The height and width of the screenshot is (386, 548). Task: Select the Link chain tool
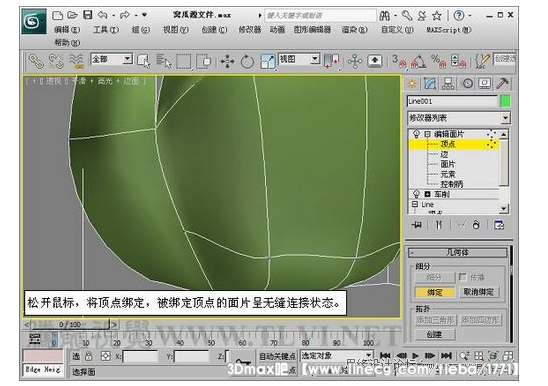(x=36, y=61)
